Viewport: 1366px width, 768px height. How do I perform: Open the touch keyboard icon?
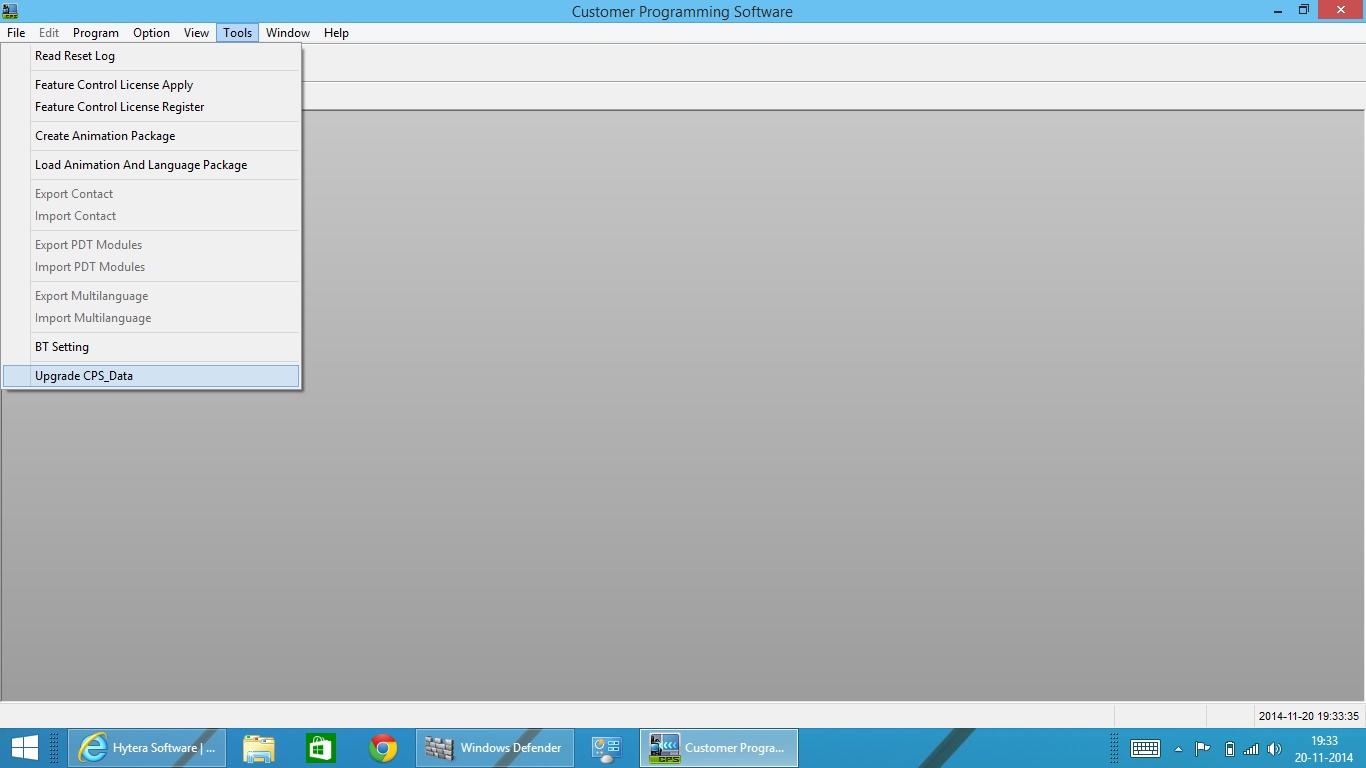[1145, 748]
